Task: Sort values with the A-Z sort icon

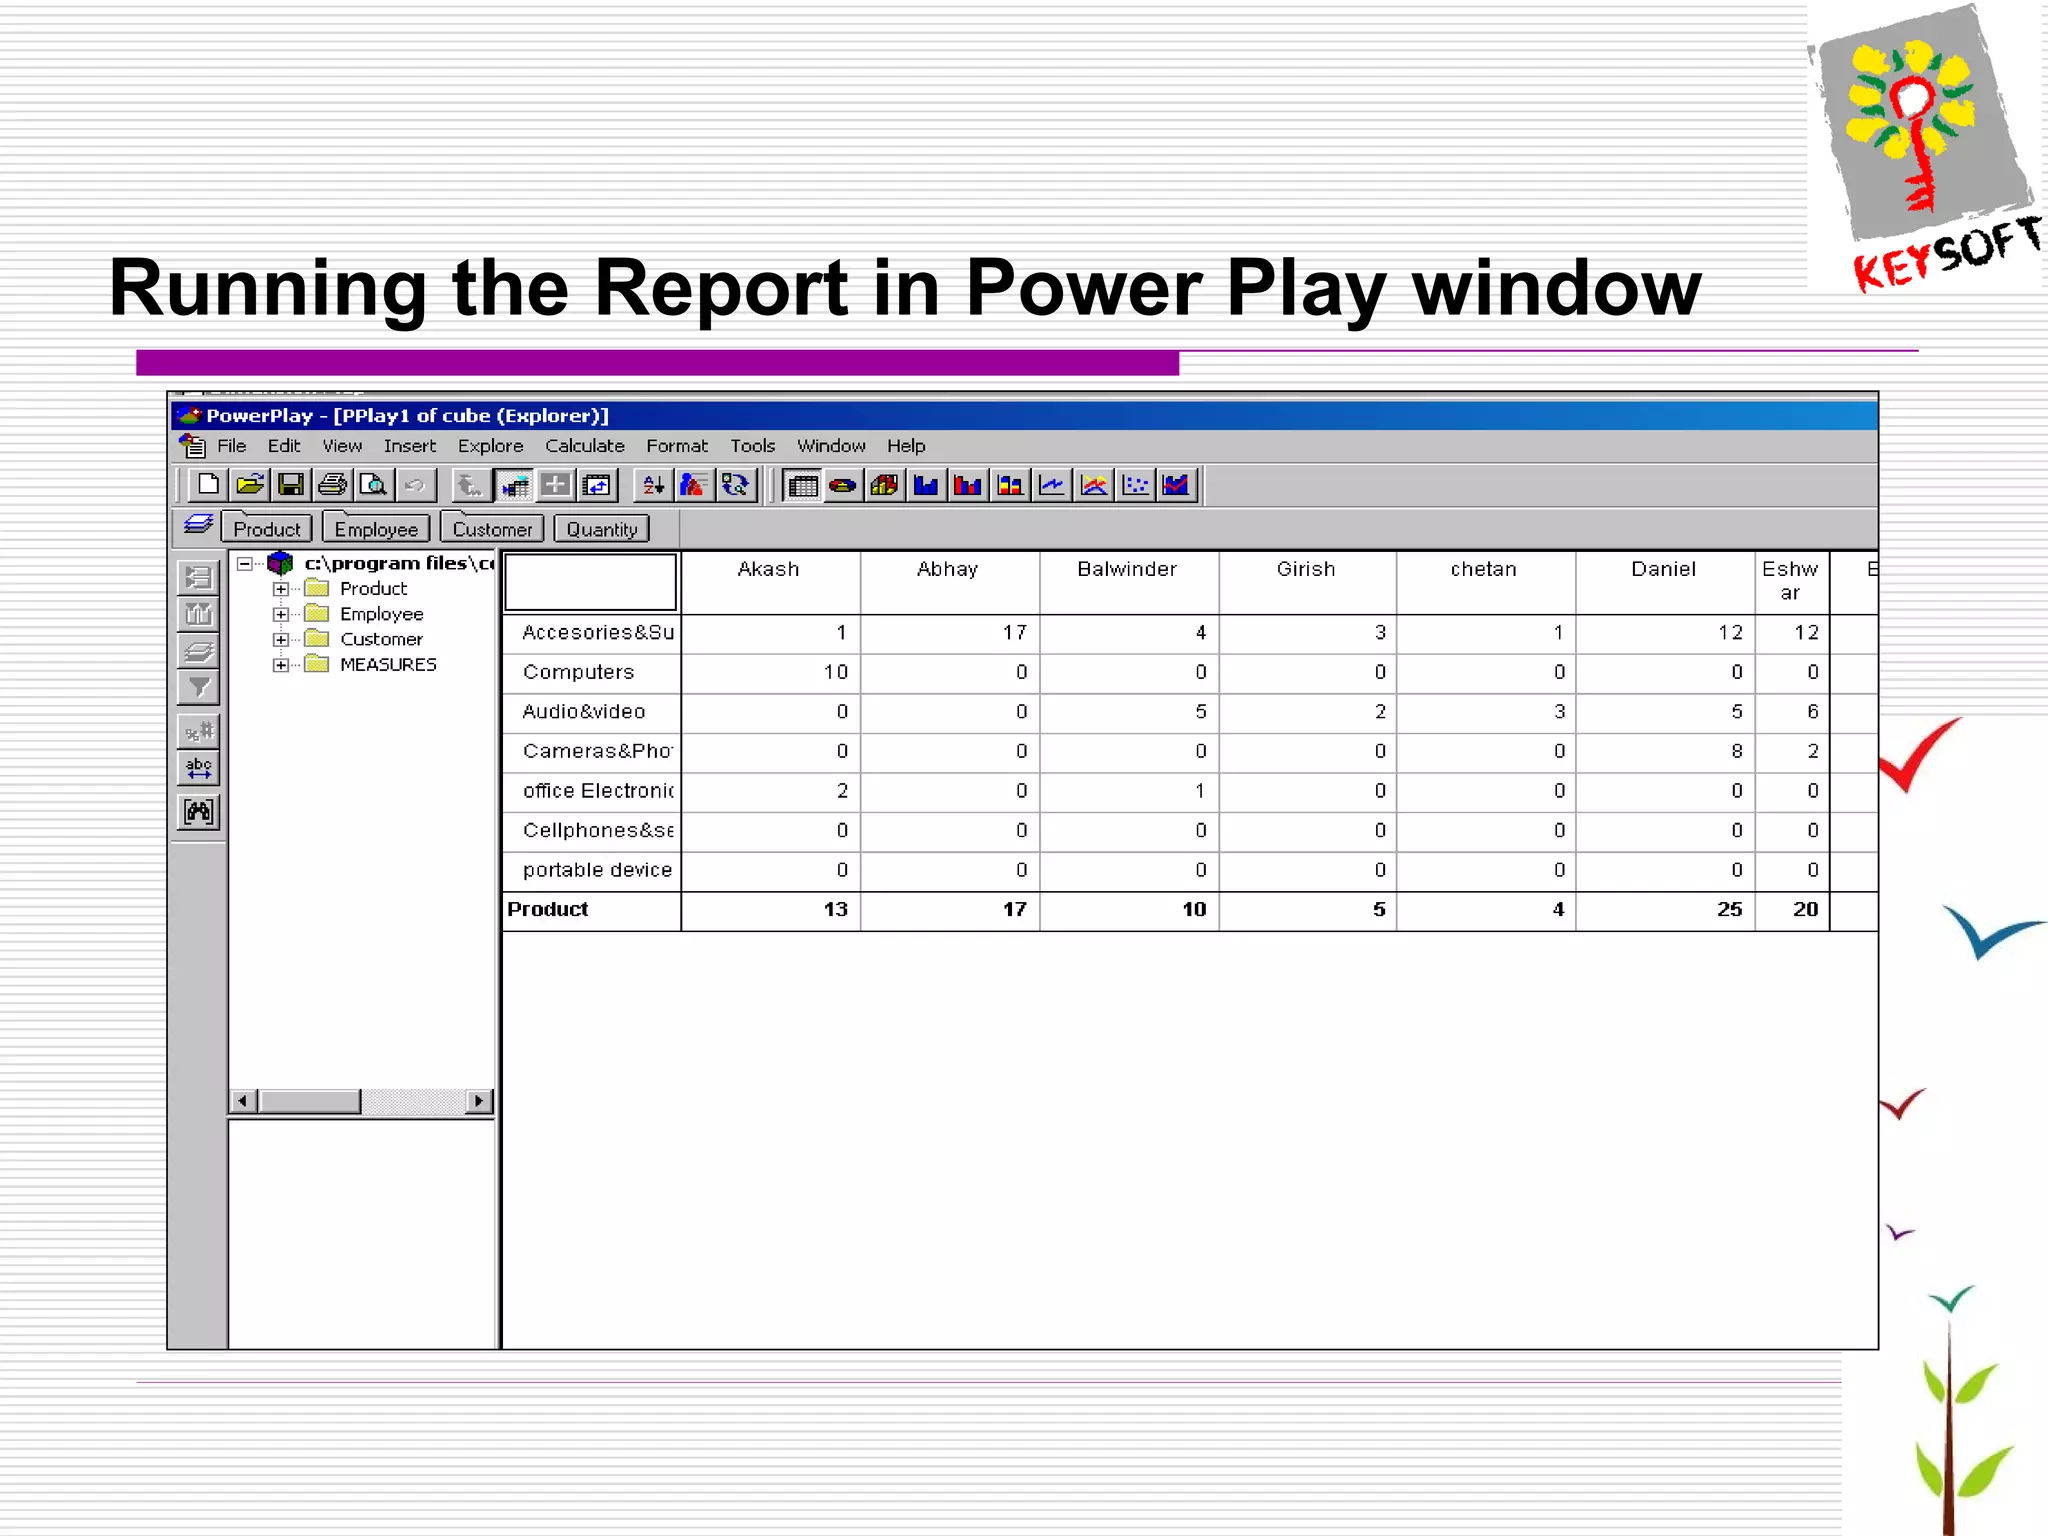Action: [x=653, y=486]
